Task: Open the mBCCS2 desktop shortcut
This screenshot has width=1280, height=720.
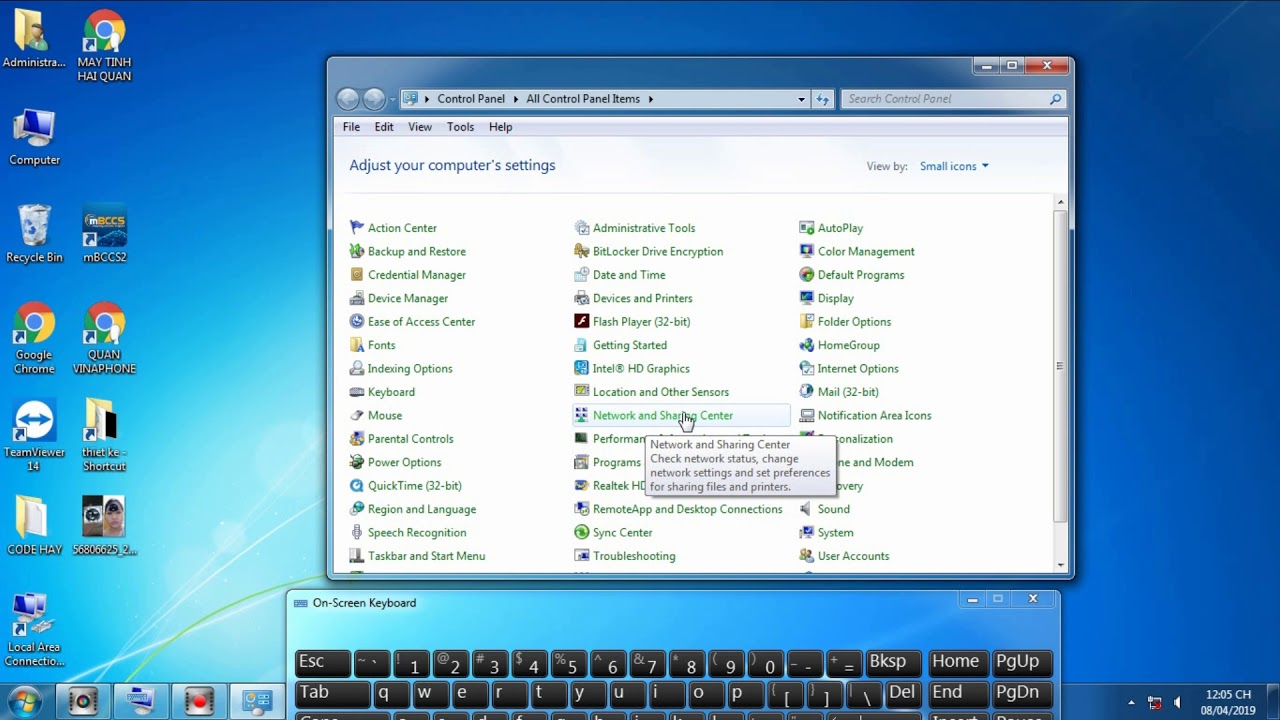Action: point(104,234)
